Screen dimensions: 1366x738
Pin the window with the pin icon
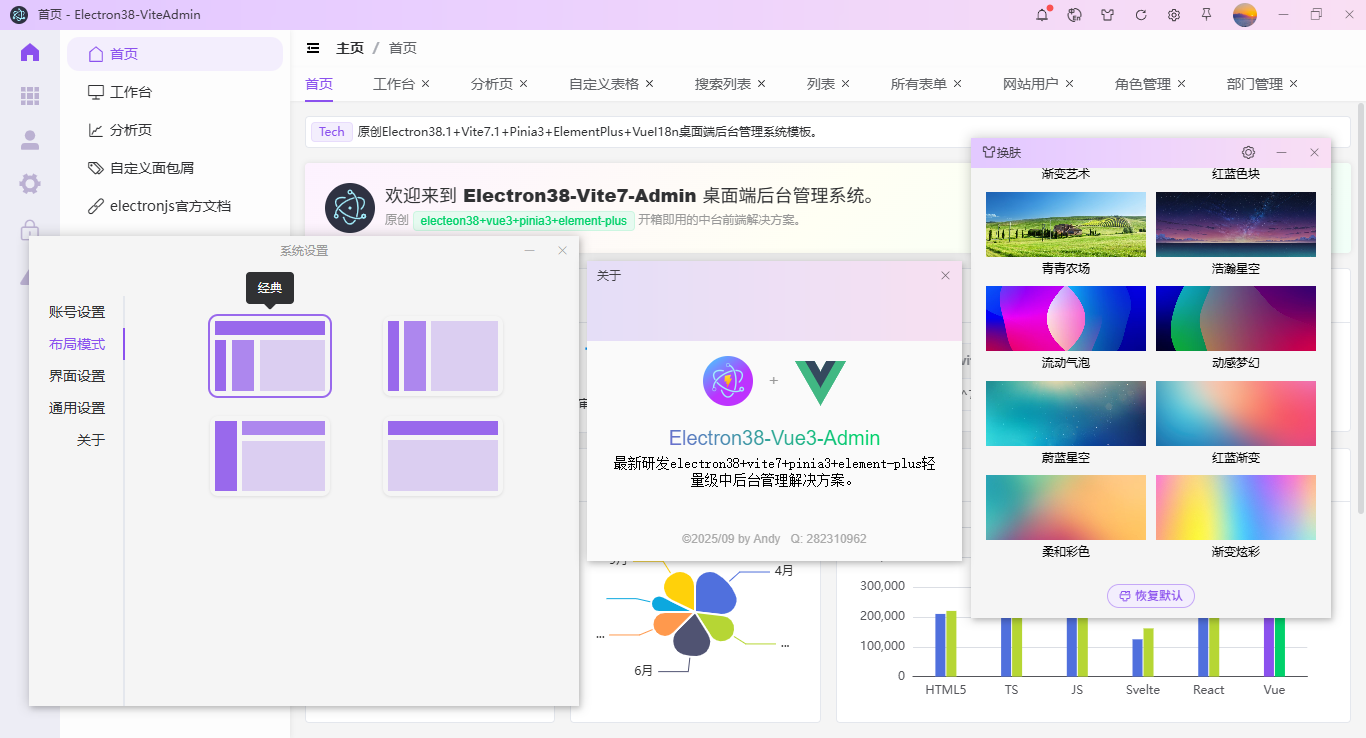(1206, 15)
